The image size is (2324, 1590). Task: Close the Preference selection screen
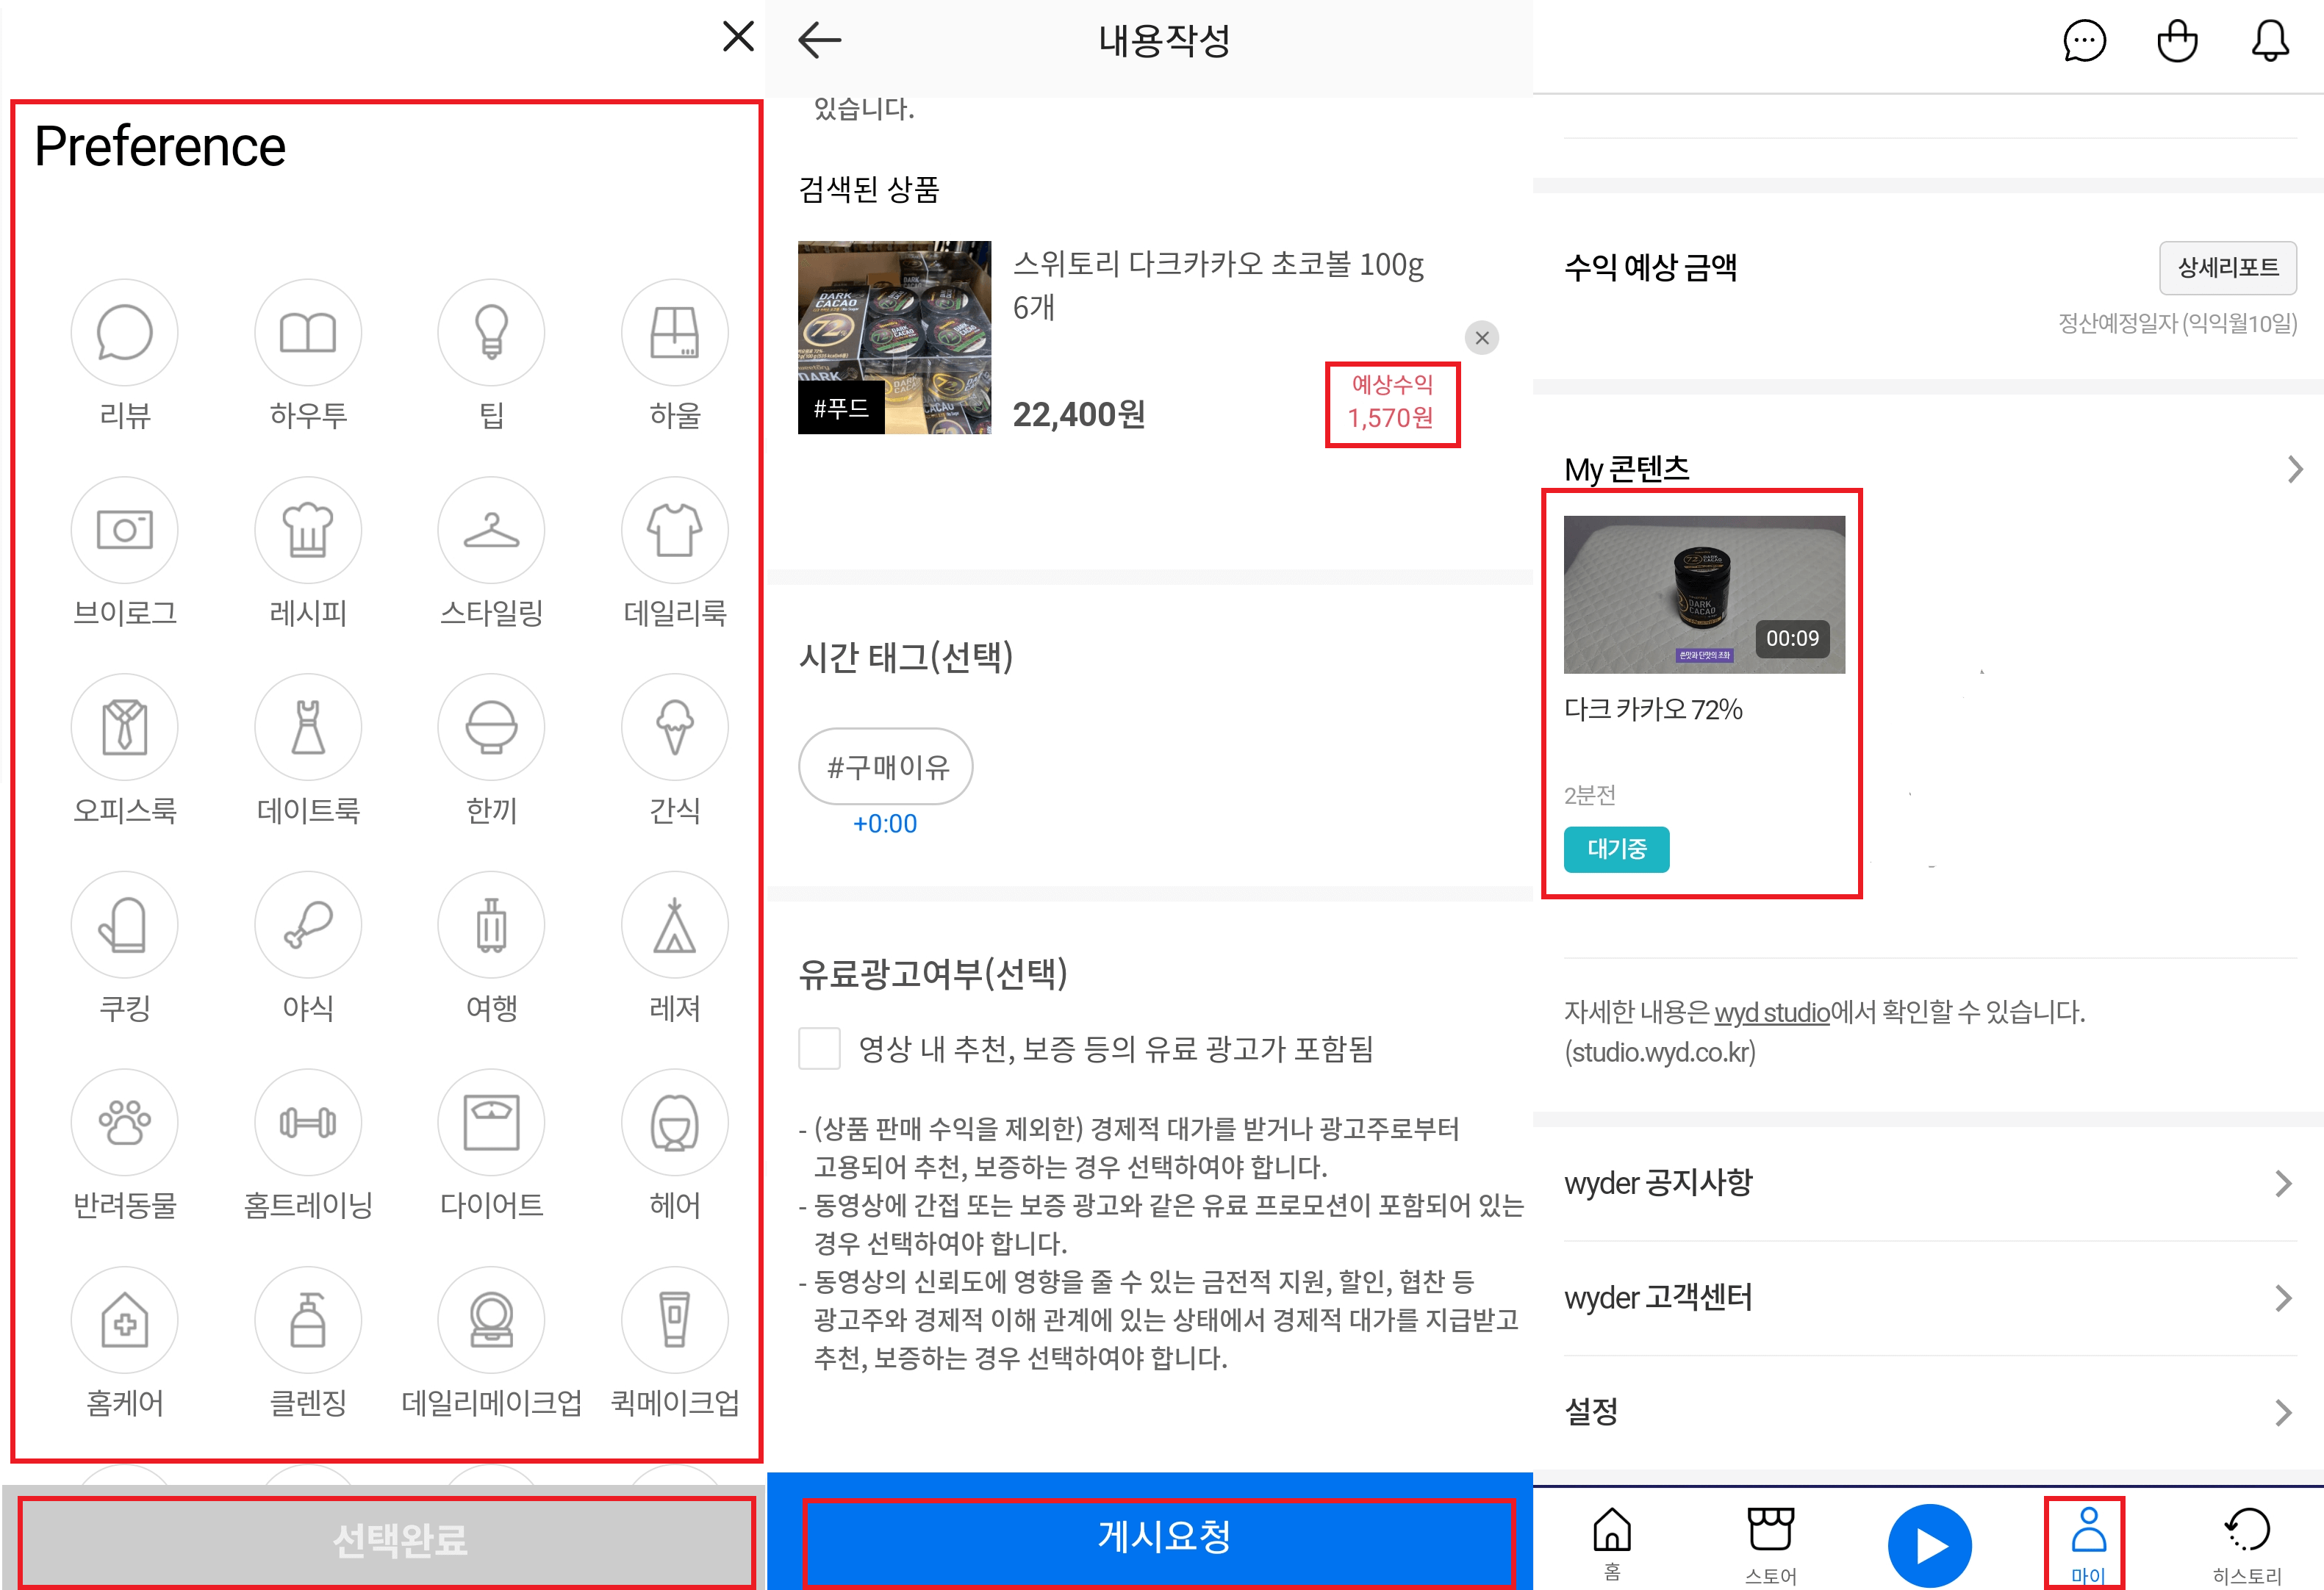click(x=738, y=37)
